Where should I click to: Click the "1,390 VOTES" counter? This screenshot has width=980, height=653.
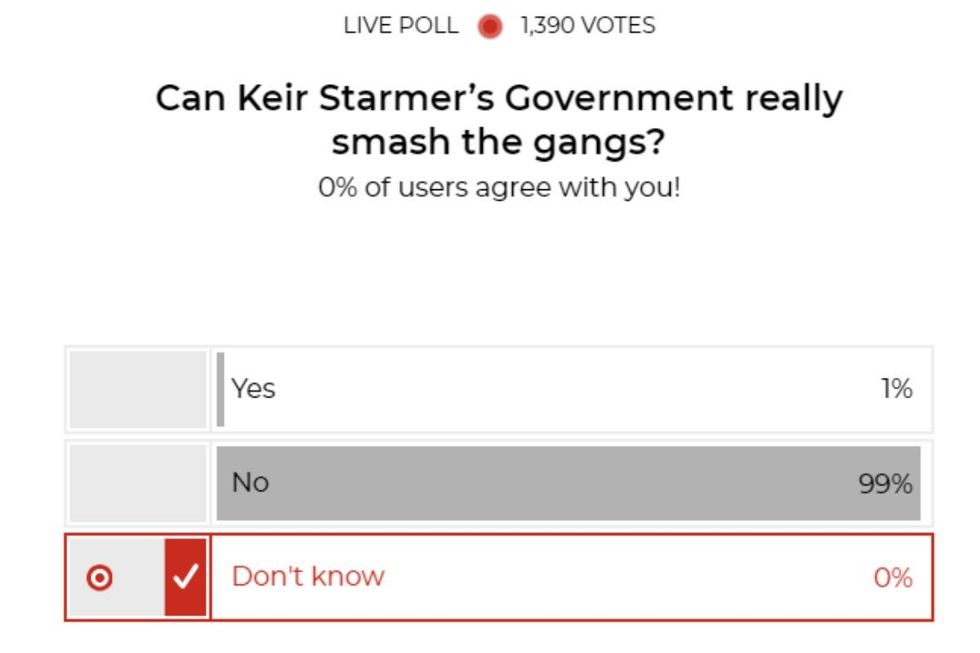click(587, 26)
